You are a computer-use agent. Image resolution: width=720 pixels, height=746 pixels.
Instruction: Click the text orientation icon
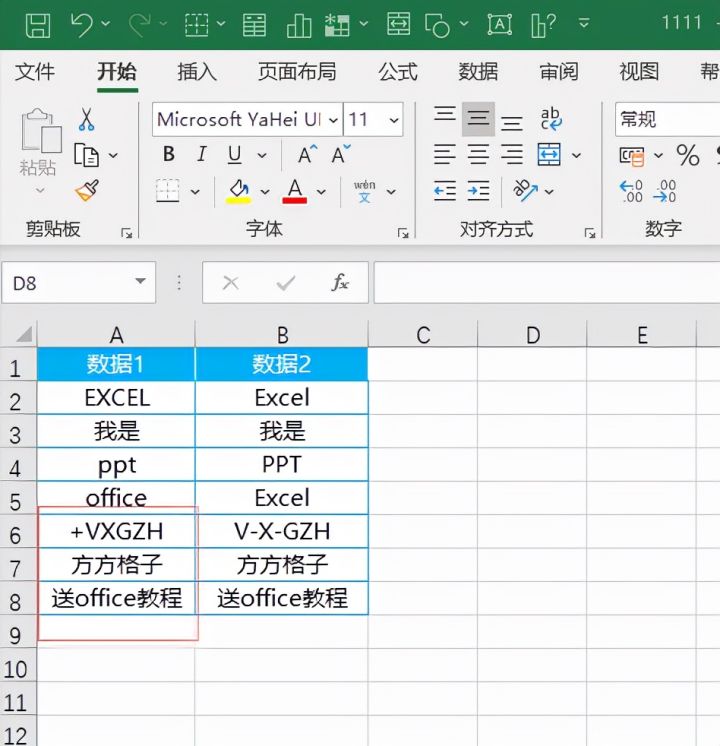click(x=525, y=190)
